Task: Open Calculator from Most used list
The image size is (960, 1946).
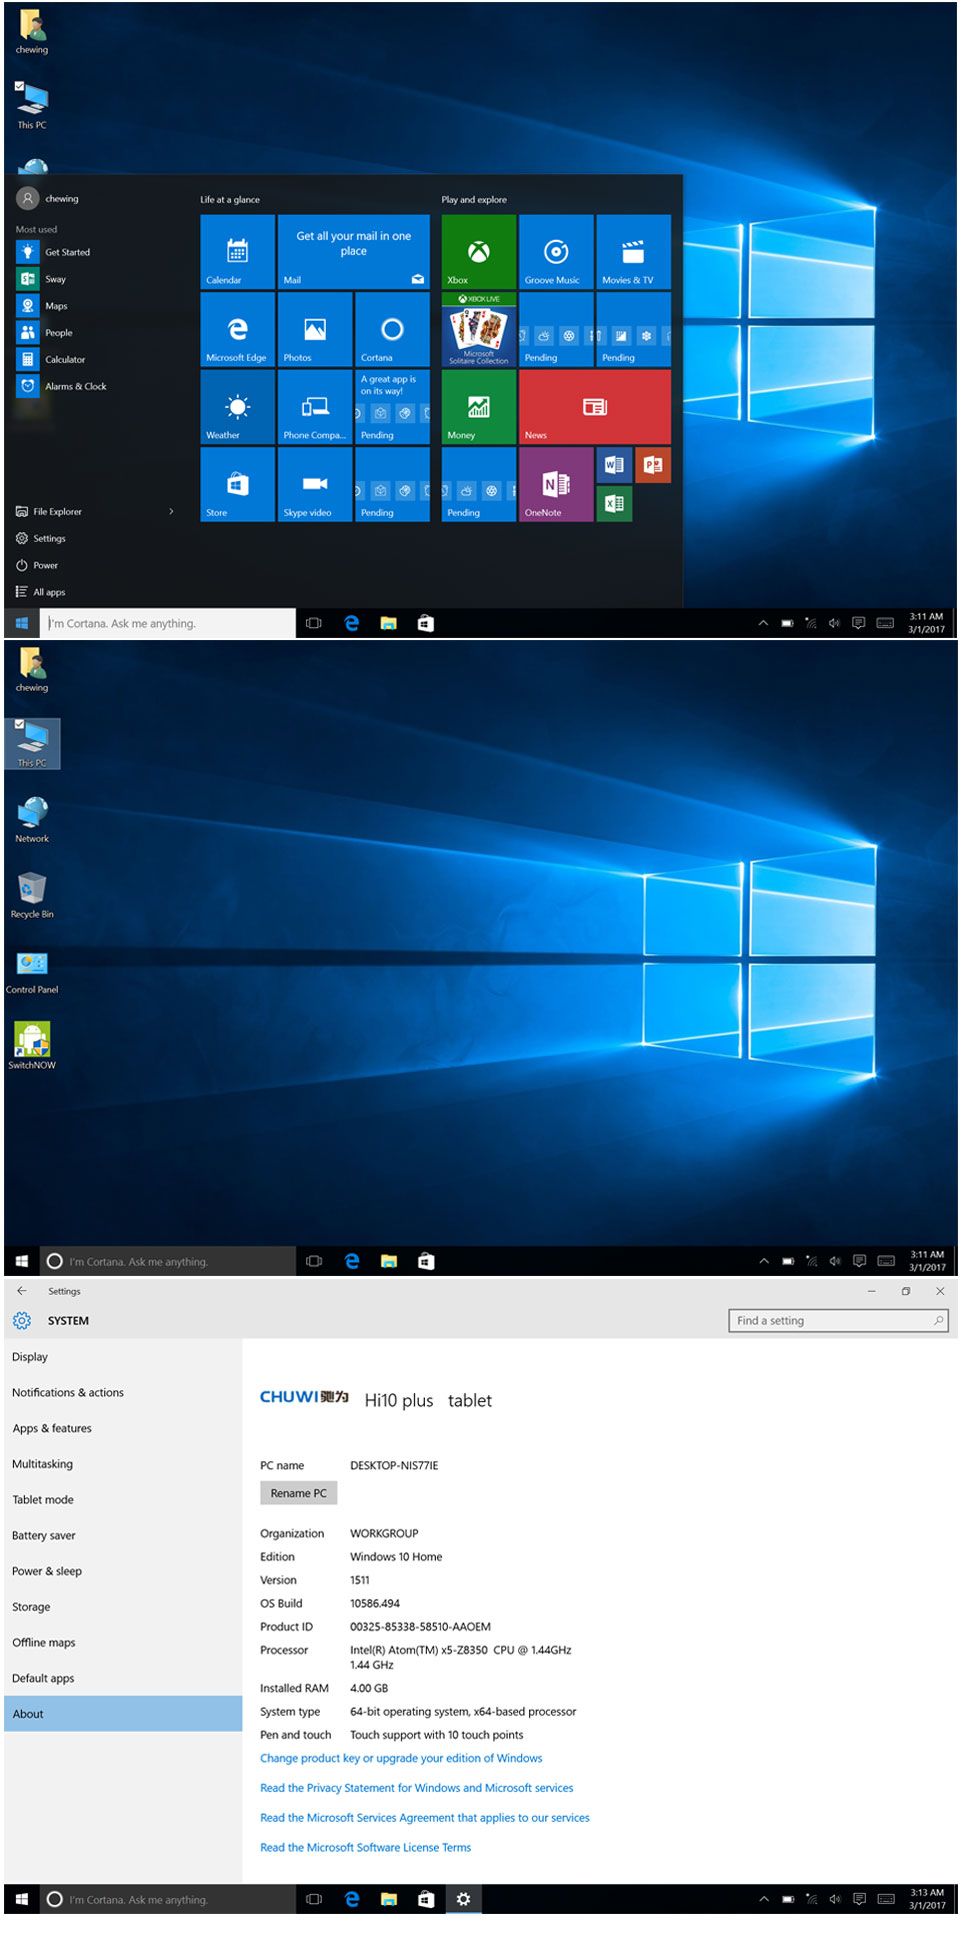Action: [x=64, y=359]
